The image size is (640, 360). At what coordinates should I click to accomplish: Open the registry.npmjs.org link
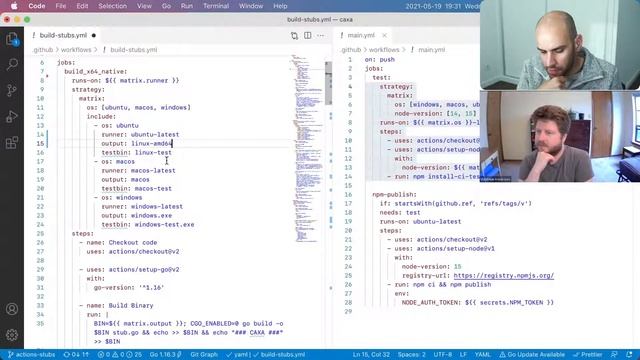click(x=503, y=276)
